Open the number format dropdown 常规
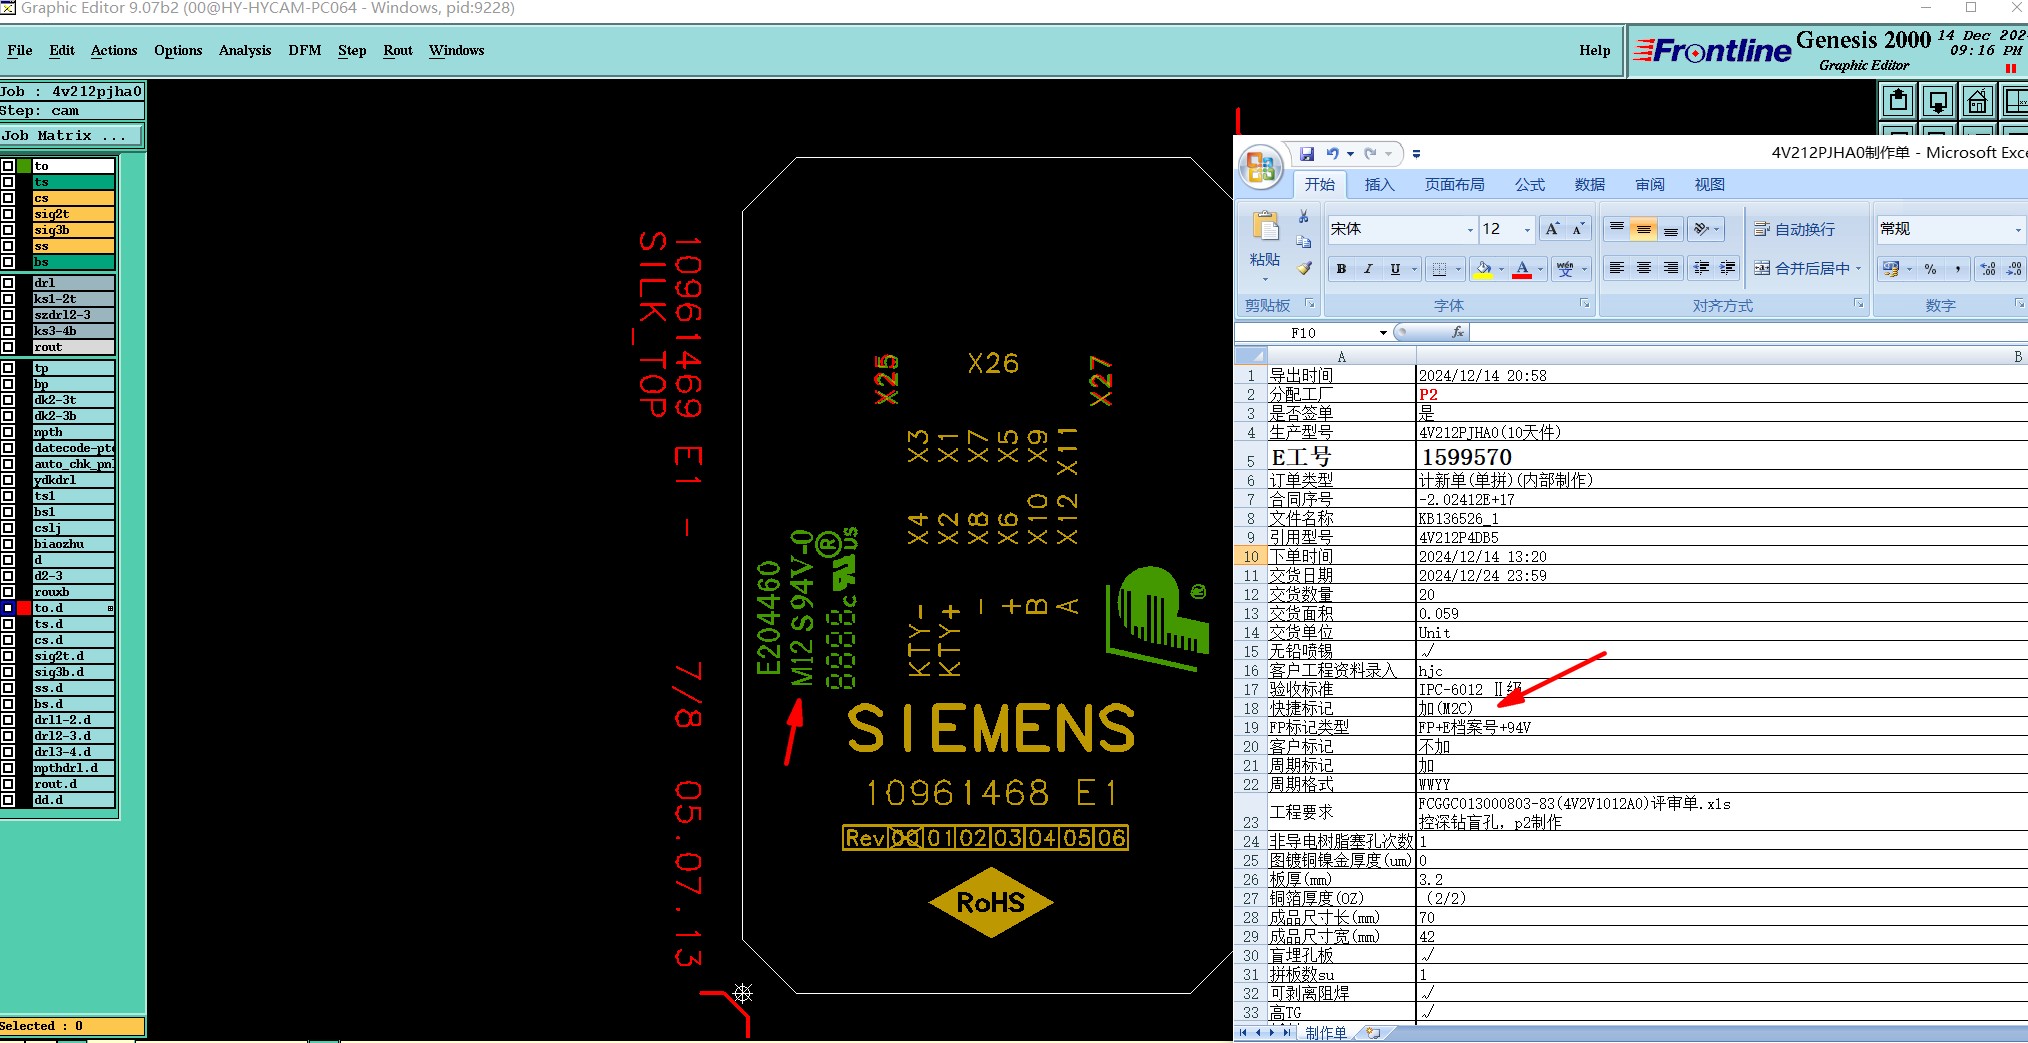Image resolution: width=2028 pixels, height=1043 pixels. [x=2018, y=230]
